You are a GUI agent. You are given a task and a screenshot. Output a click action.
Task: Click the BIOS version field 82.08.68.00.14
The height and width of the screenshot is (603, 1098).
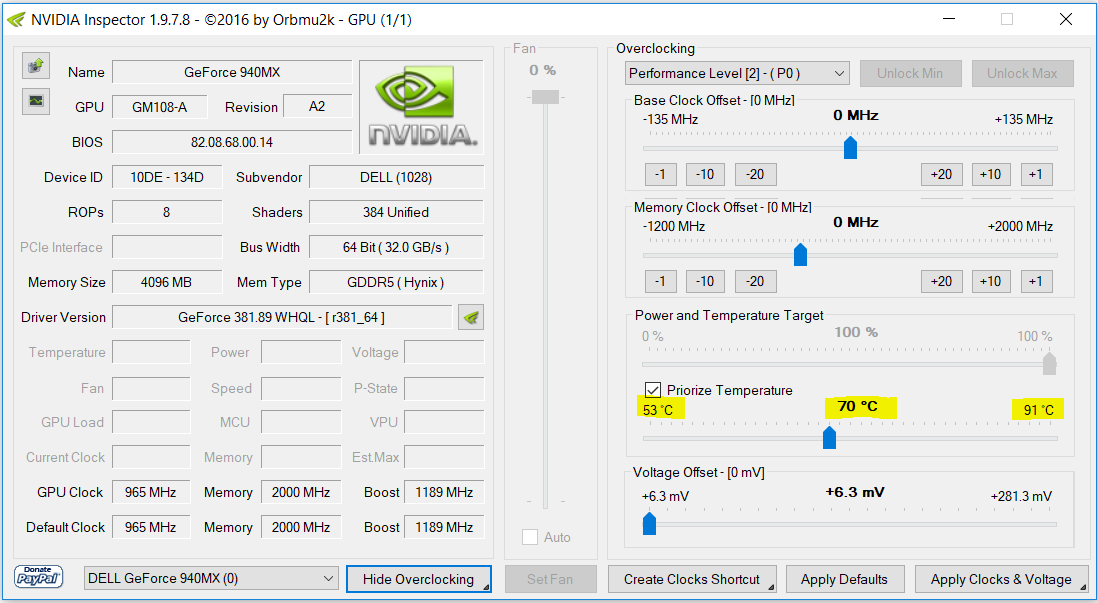[x=232, y=142]
